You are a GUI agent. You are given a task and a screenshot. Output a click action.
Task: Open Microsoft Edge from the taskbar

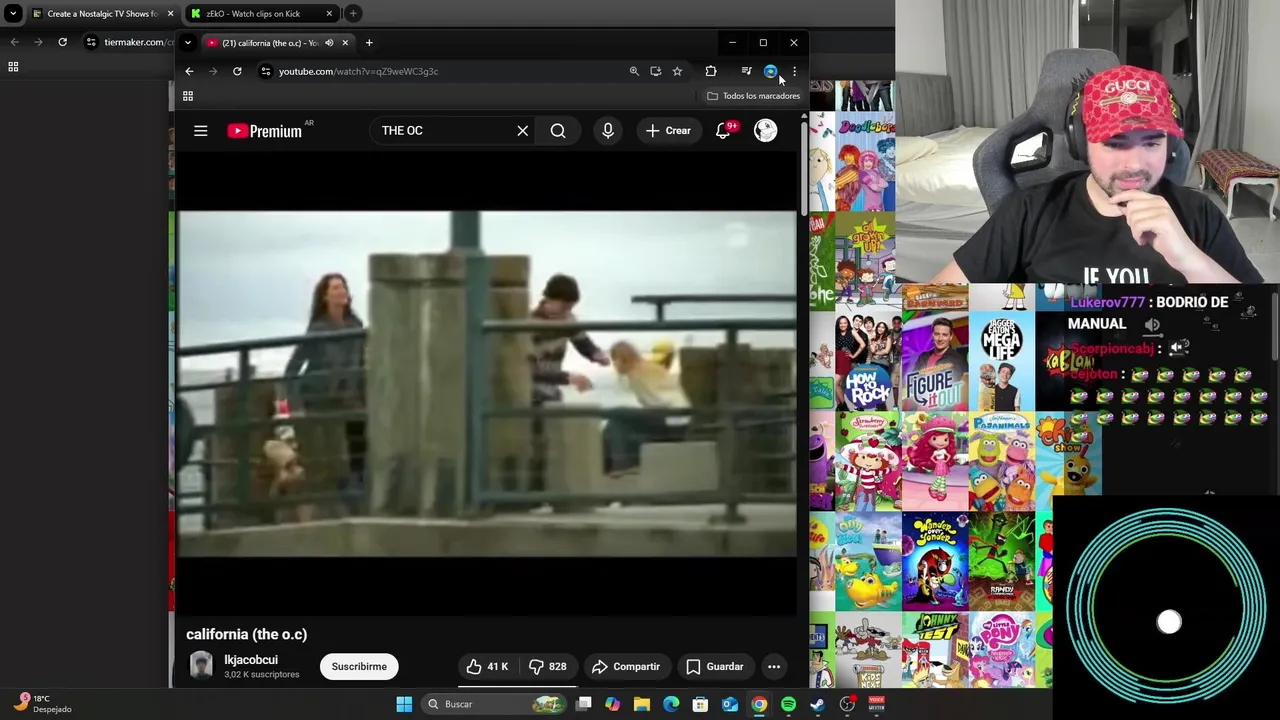point(671,704)
